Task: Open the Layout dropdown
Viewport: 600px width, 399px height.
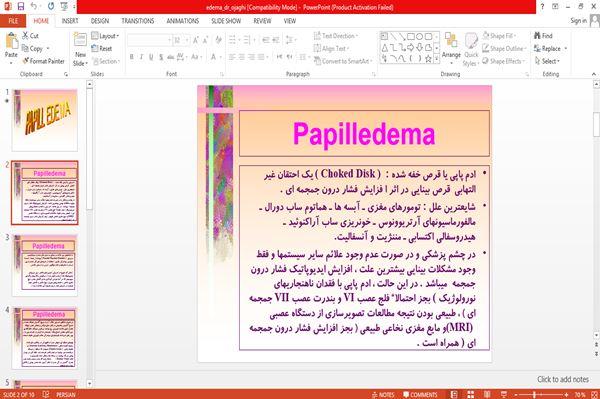Action: (105, 36)
